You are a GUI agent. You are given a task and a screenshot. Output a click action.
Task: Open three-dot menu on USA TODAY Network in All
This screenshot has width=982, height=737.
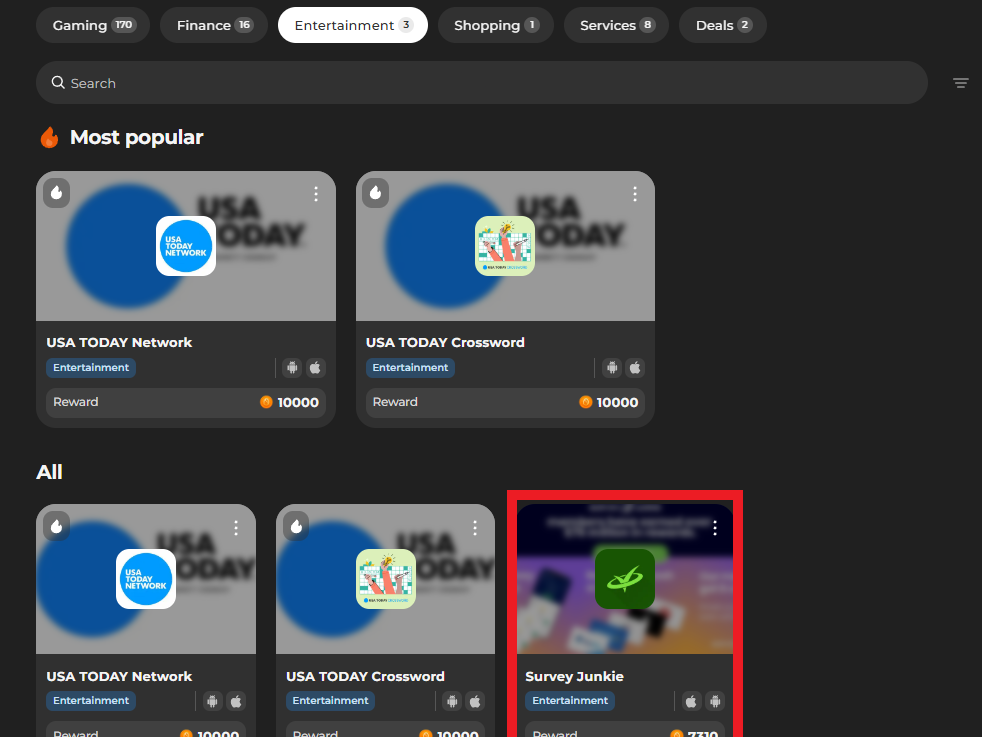click(x=236, y=528)
